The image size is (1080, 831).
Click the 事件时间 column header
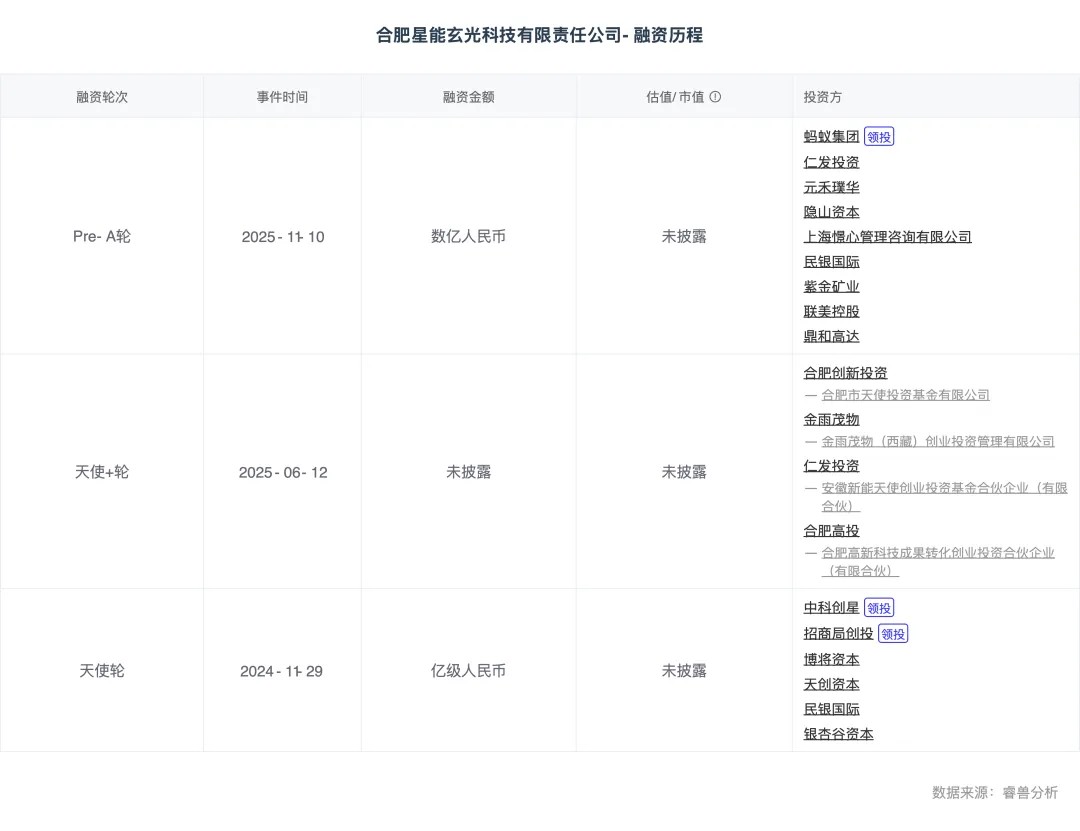[x=282, y=96]
